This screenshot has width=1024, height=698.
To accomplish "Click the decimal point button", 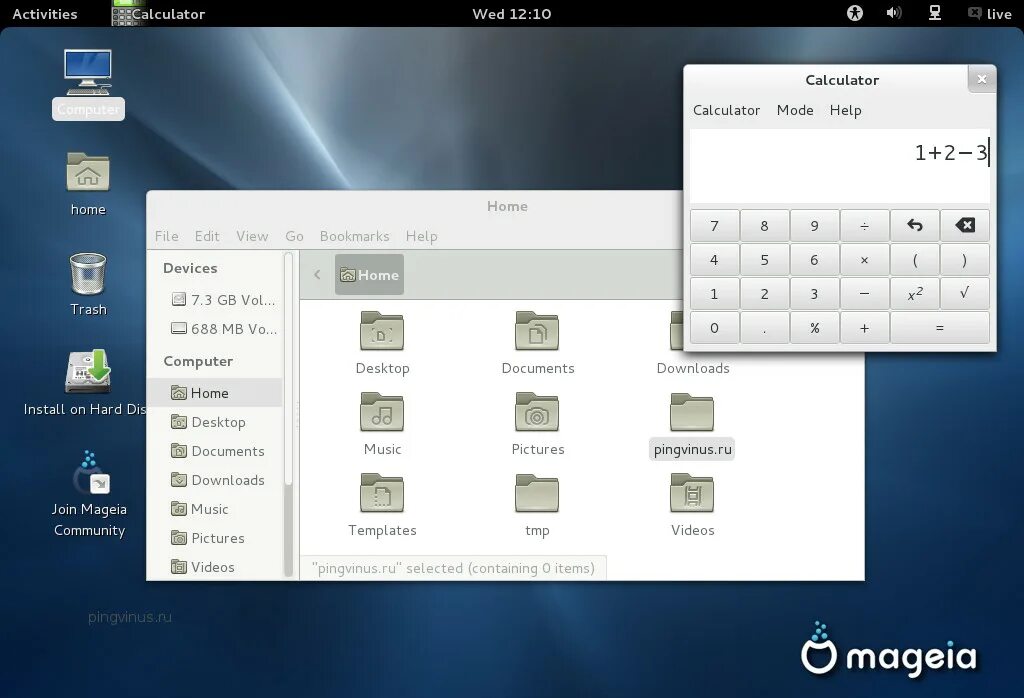I will tap(764, 327).
